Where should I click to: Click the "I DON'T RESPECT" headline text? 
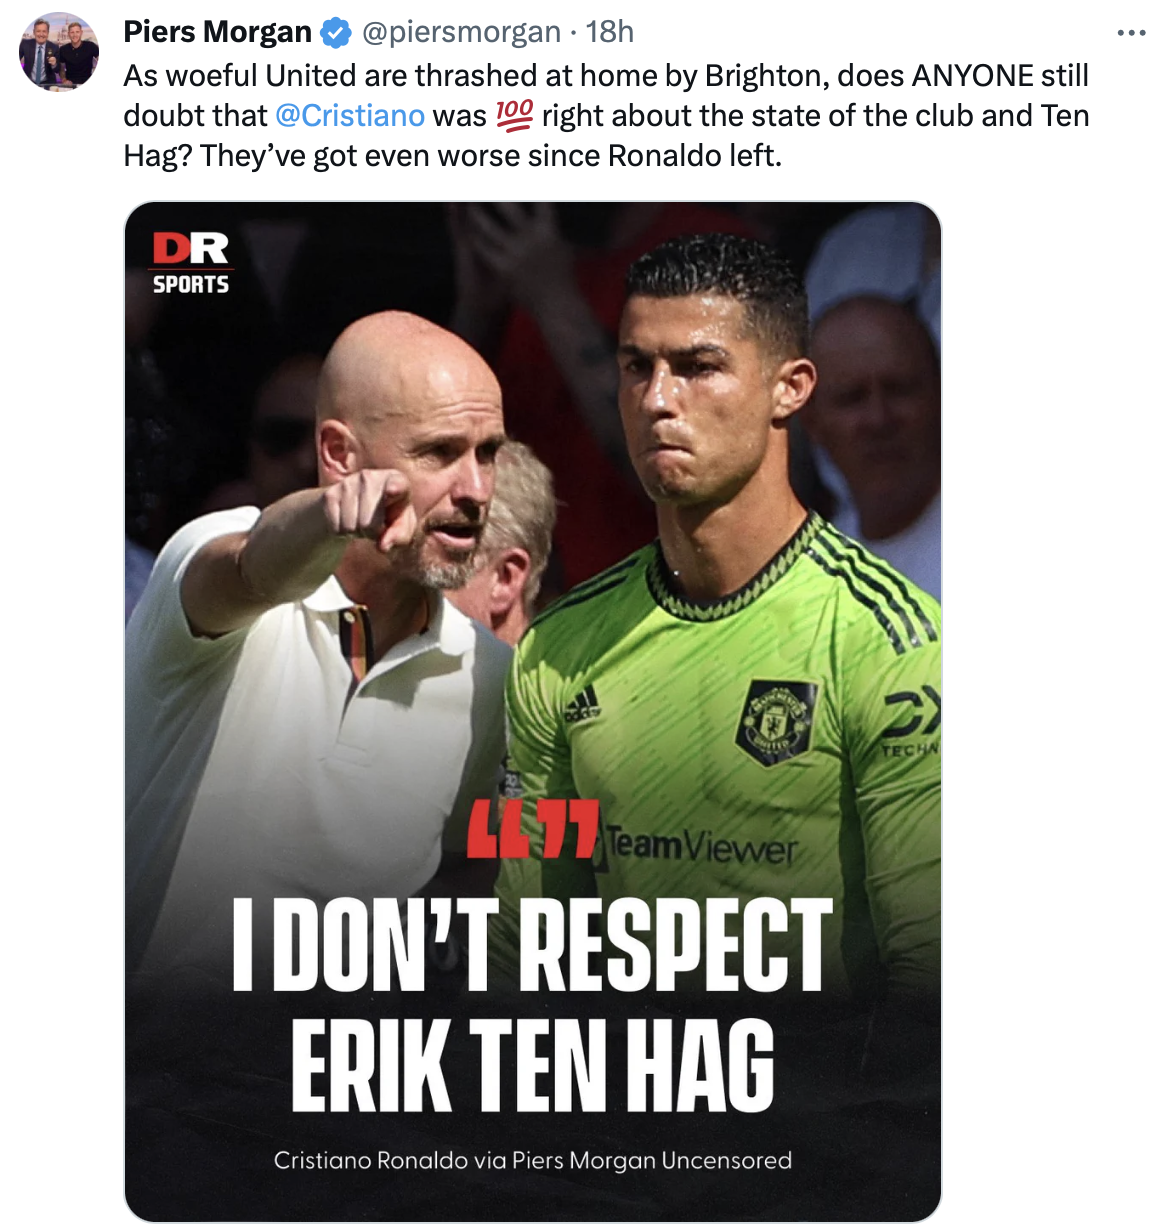pyautogui.click(x=532, y=944)
